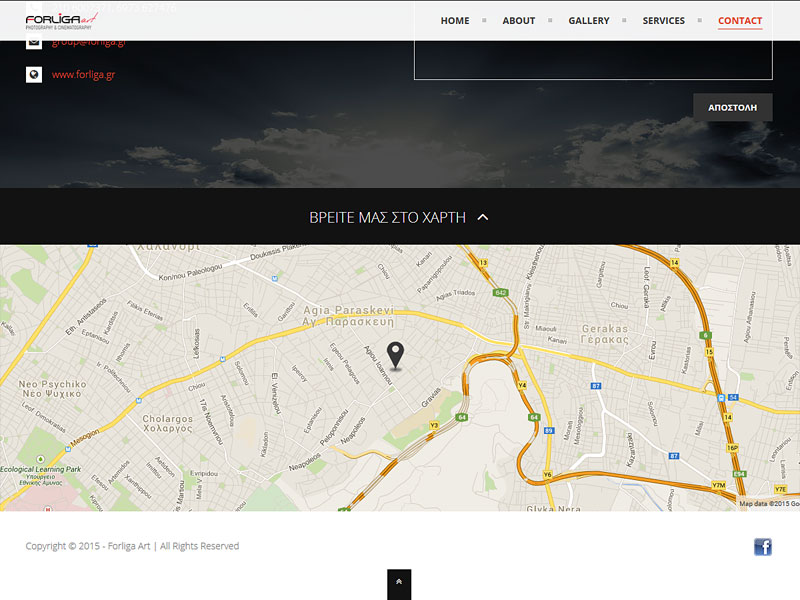Click the envelope email icon
This screenshot has width=800, height=600.
coord(34,43)
